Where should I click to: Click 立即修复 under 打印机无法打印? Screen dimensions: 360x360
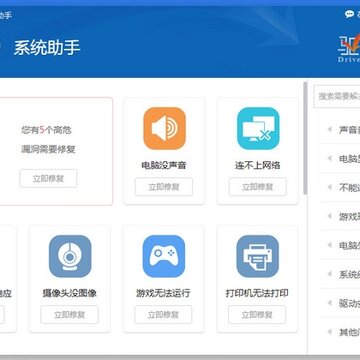(x=257, y=315)
